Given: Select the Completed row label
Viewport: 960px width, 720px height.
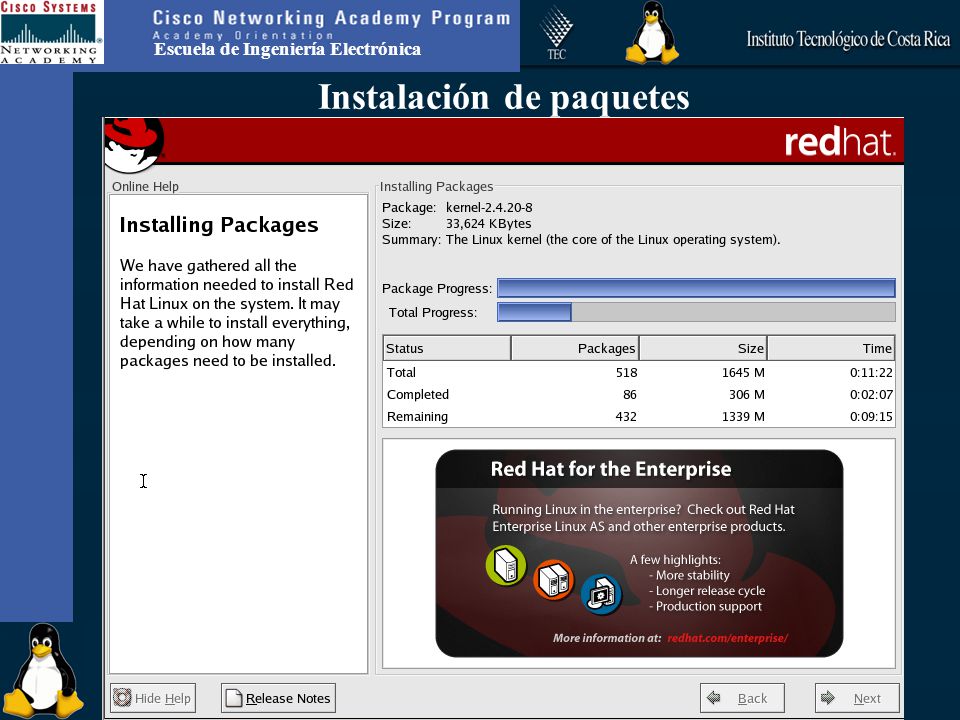Looking at the screenshot, I should [x=418, y=394].
